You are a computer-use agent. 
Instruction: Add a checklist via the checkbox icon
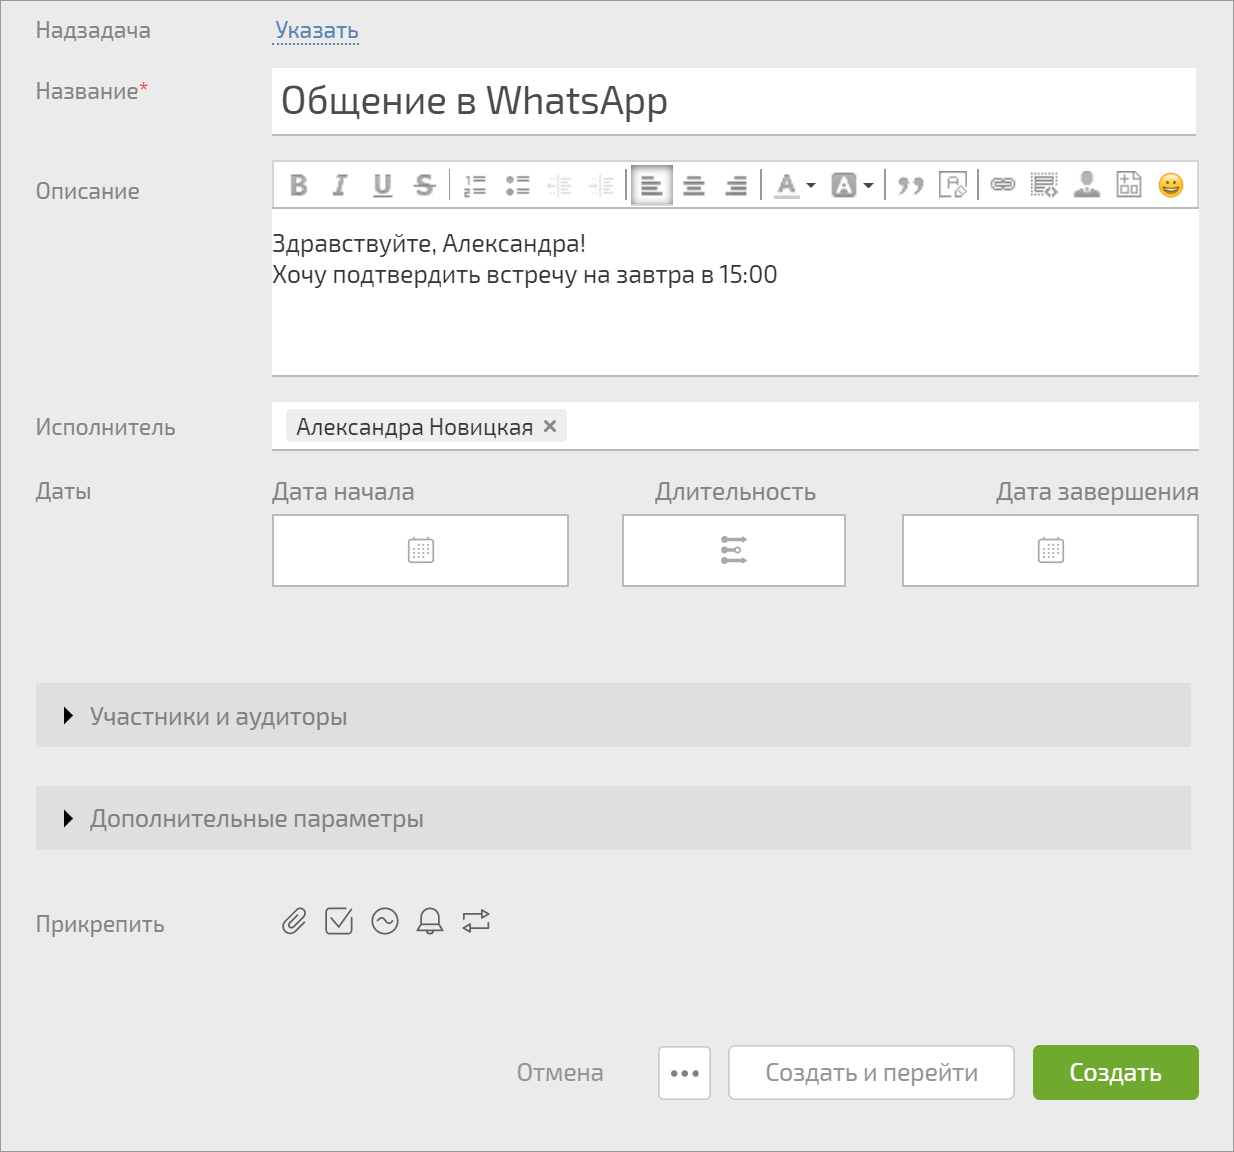pyautogui.click(x=339, y=921)
